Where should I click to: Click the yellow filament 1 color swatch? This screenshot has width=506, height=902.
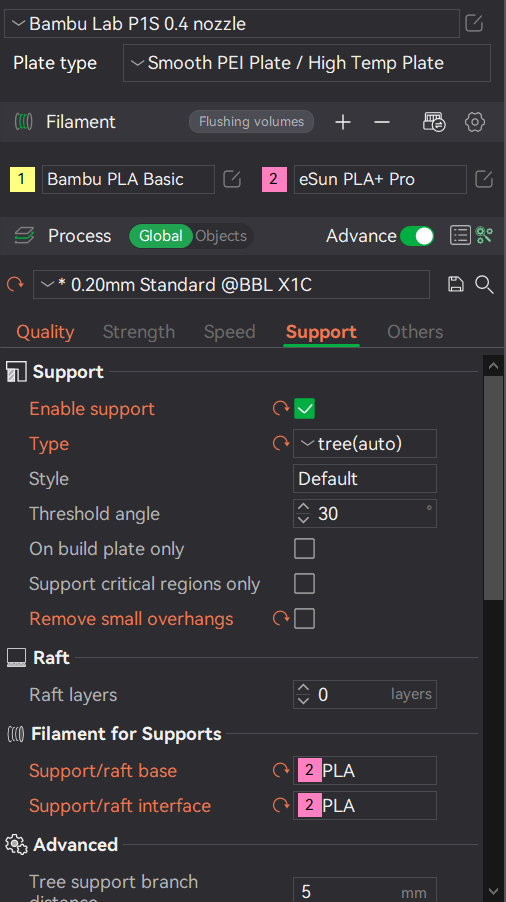tap(22, 179)
